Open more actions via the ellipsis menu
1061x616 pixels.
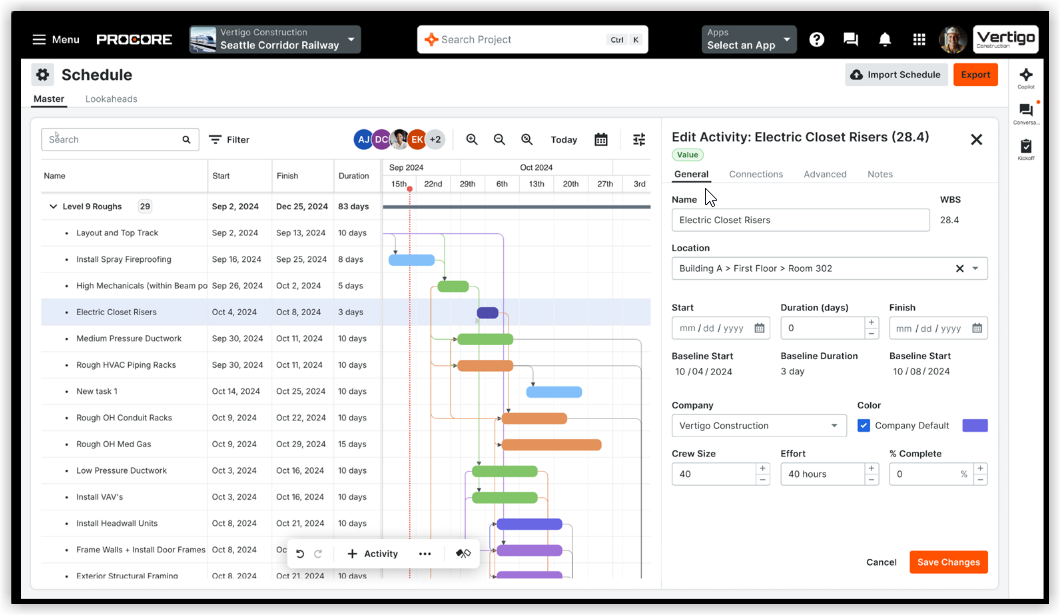425,553
